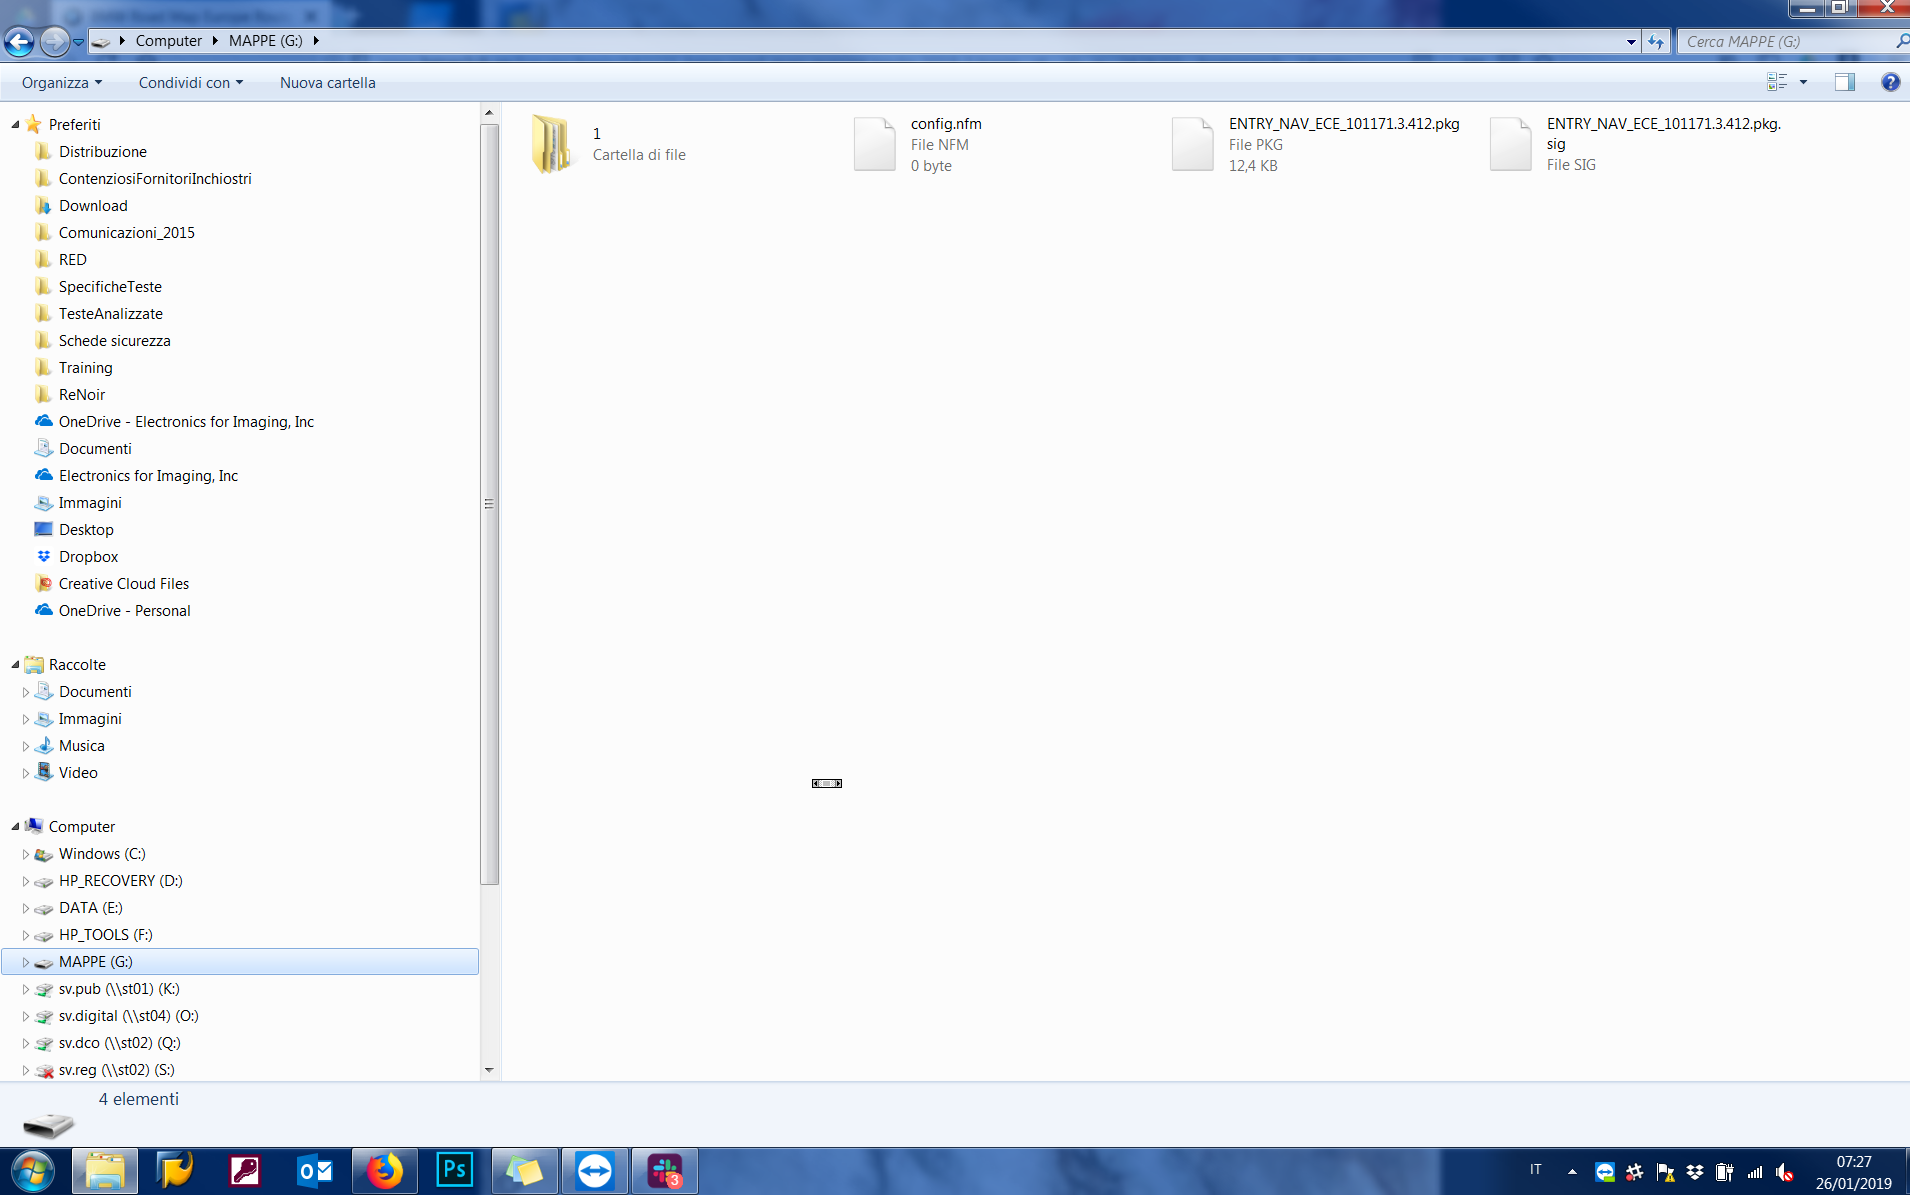The height and width of the screenshot is (1195, 1910).
Task: Open OneDrive - Electronics for Imaging, Inc
Action: (186, 422)
